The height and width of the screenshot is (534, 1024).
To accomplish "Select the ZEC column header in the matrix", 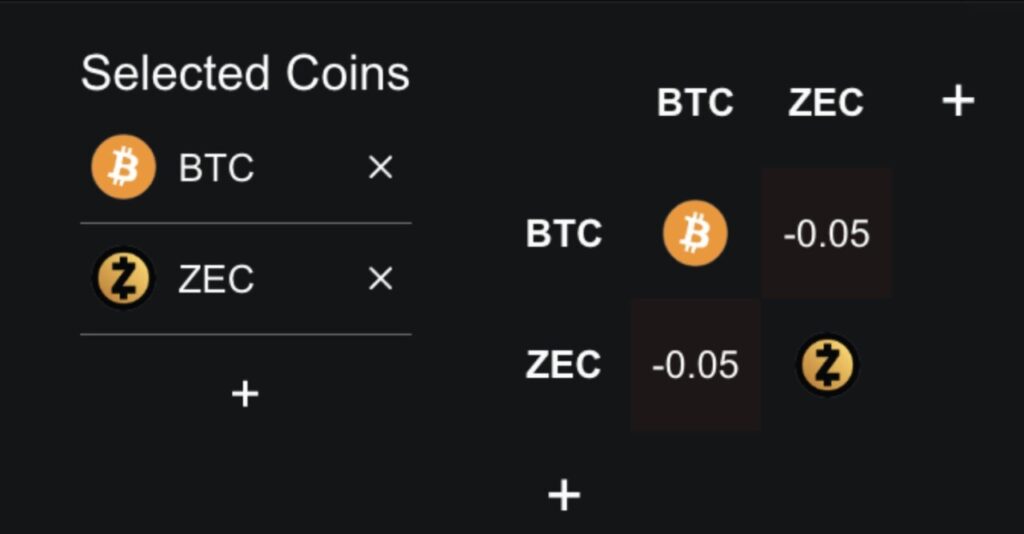I will click(x=826, y=102).
